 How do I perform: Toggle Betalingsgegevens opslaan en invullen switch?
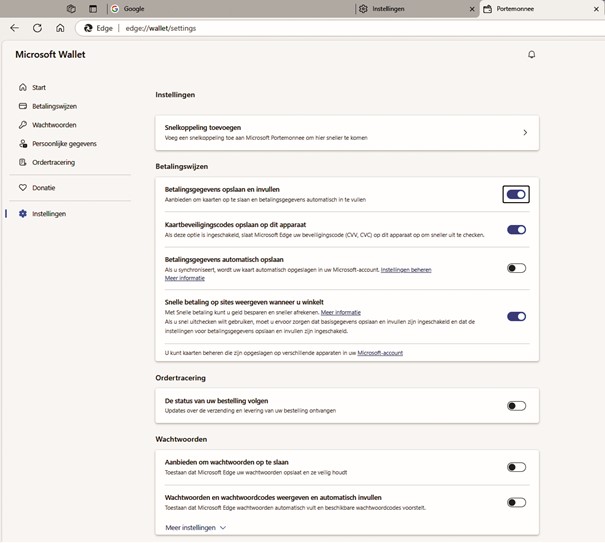[x=516, y=194]
